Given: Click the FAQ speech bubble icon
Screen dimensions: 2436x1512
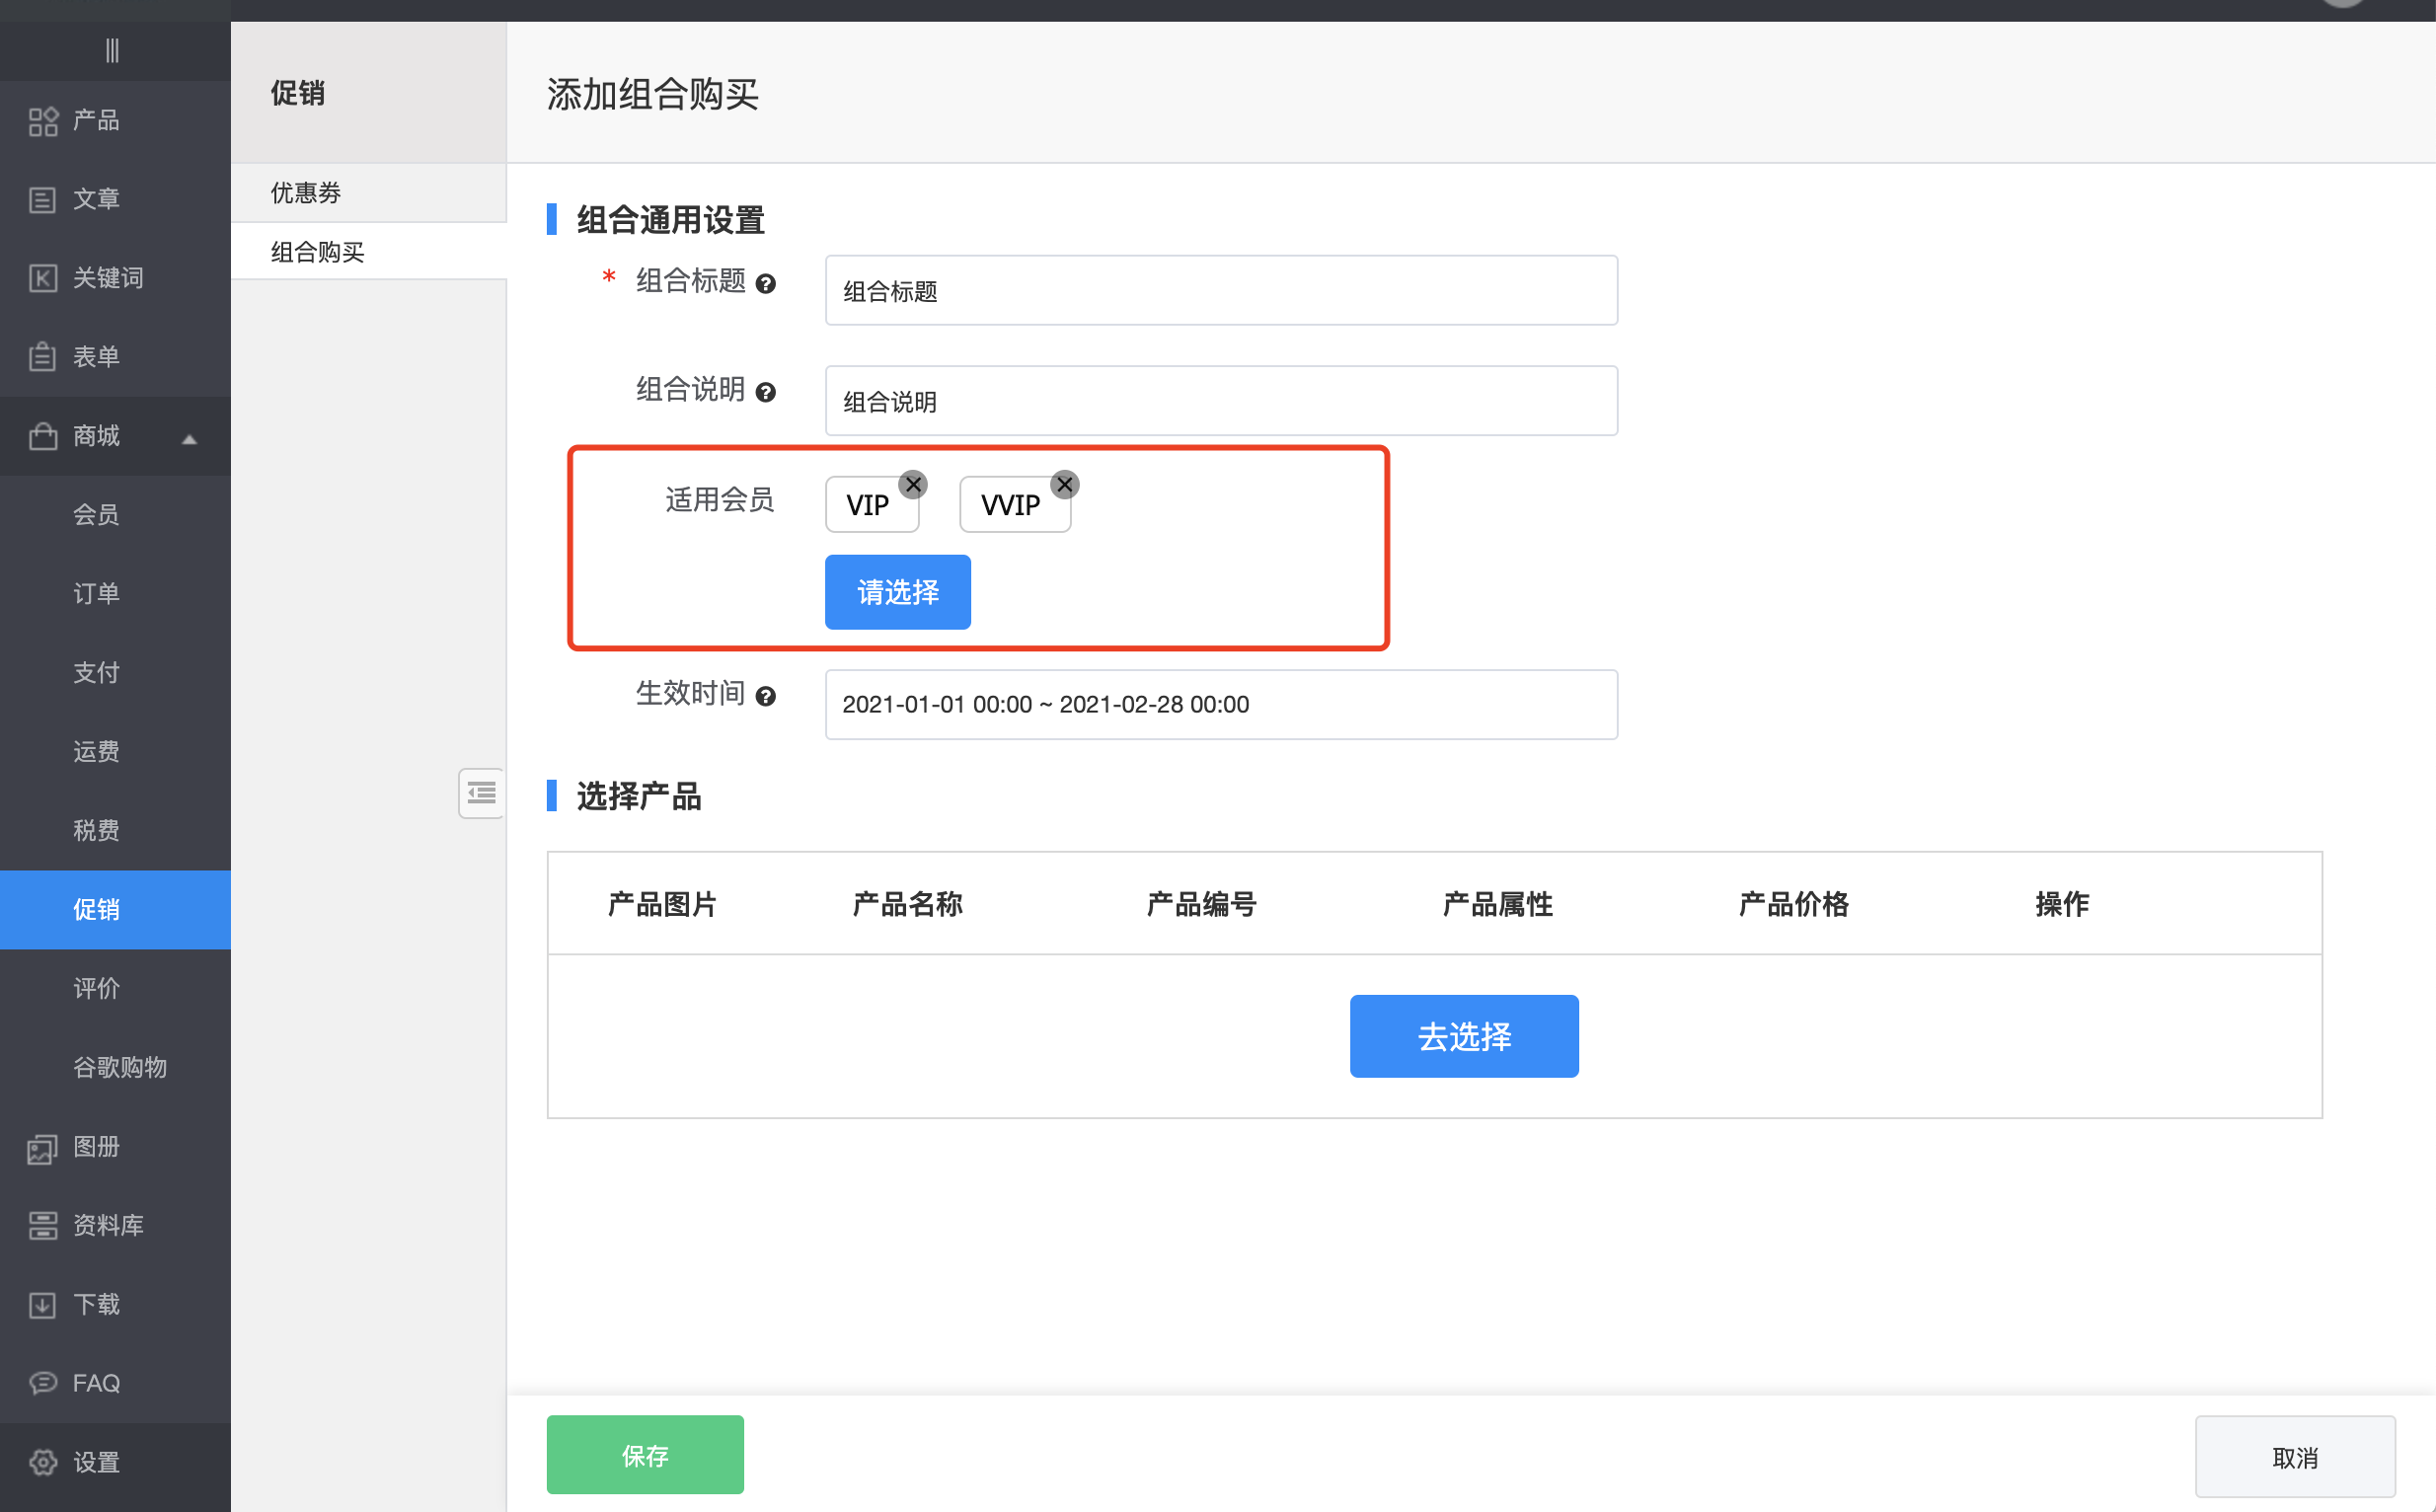Looking at the screenshot, I should pyautogui.click(x=43, y=1382).
